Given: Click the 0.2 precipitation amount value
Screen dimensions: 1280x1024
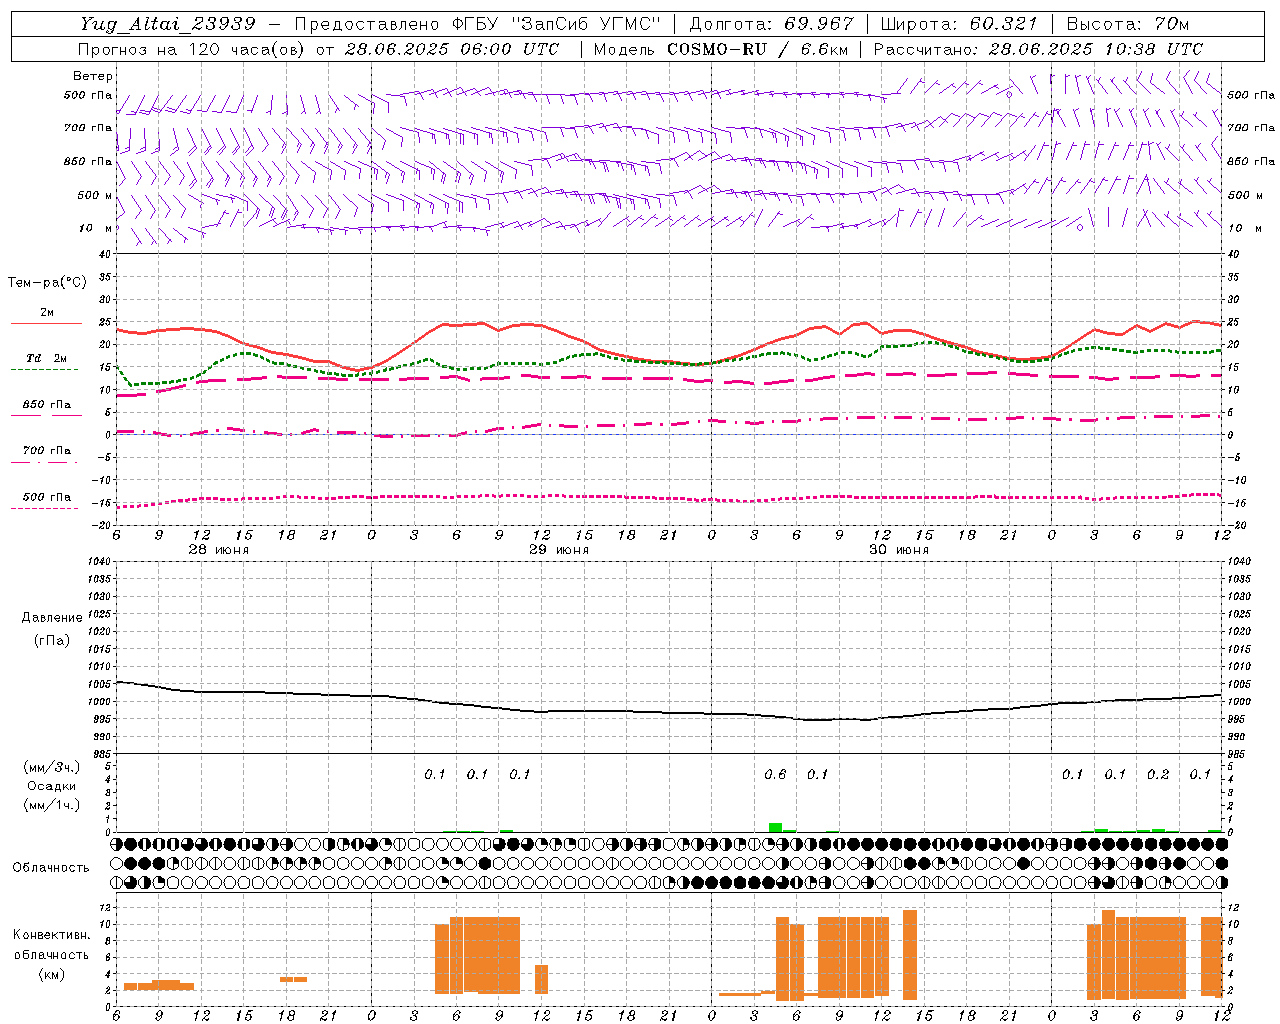Looking at the screenshot, I should (1158, 774).
